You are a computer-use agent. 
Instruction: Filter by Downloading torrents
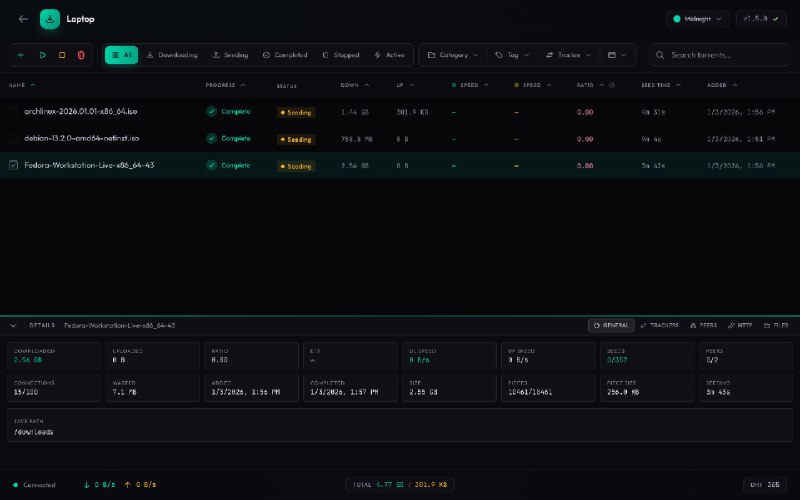[x=172, y=55]
